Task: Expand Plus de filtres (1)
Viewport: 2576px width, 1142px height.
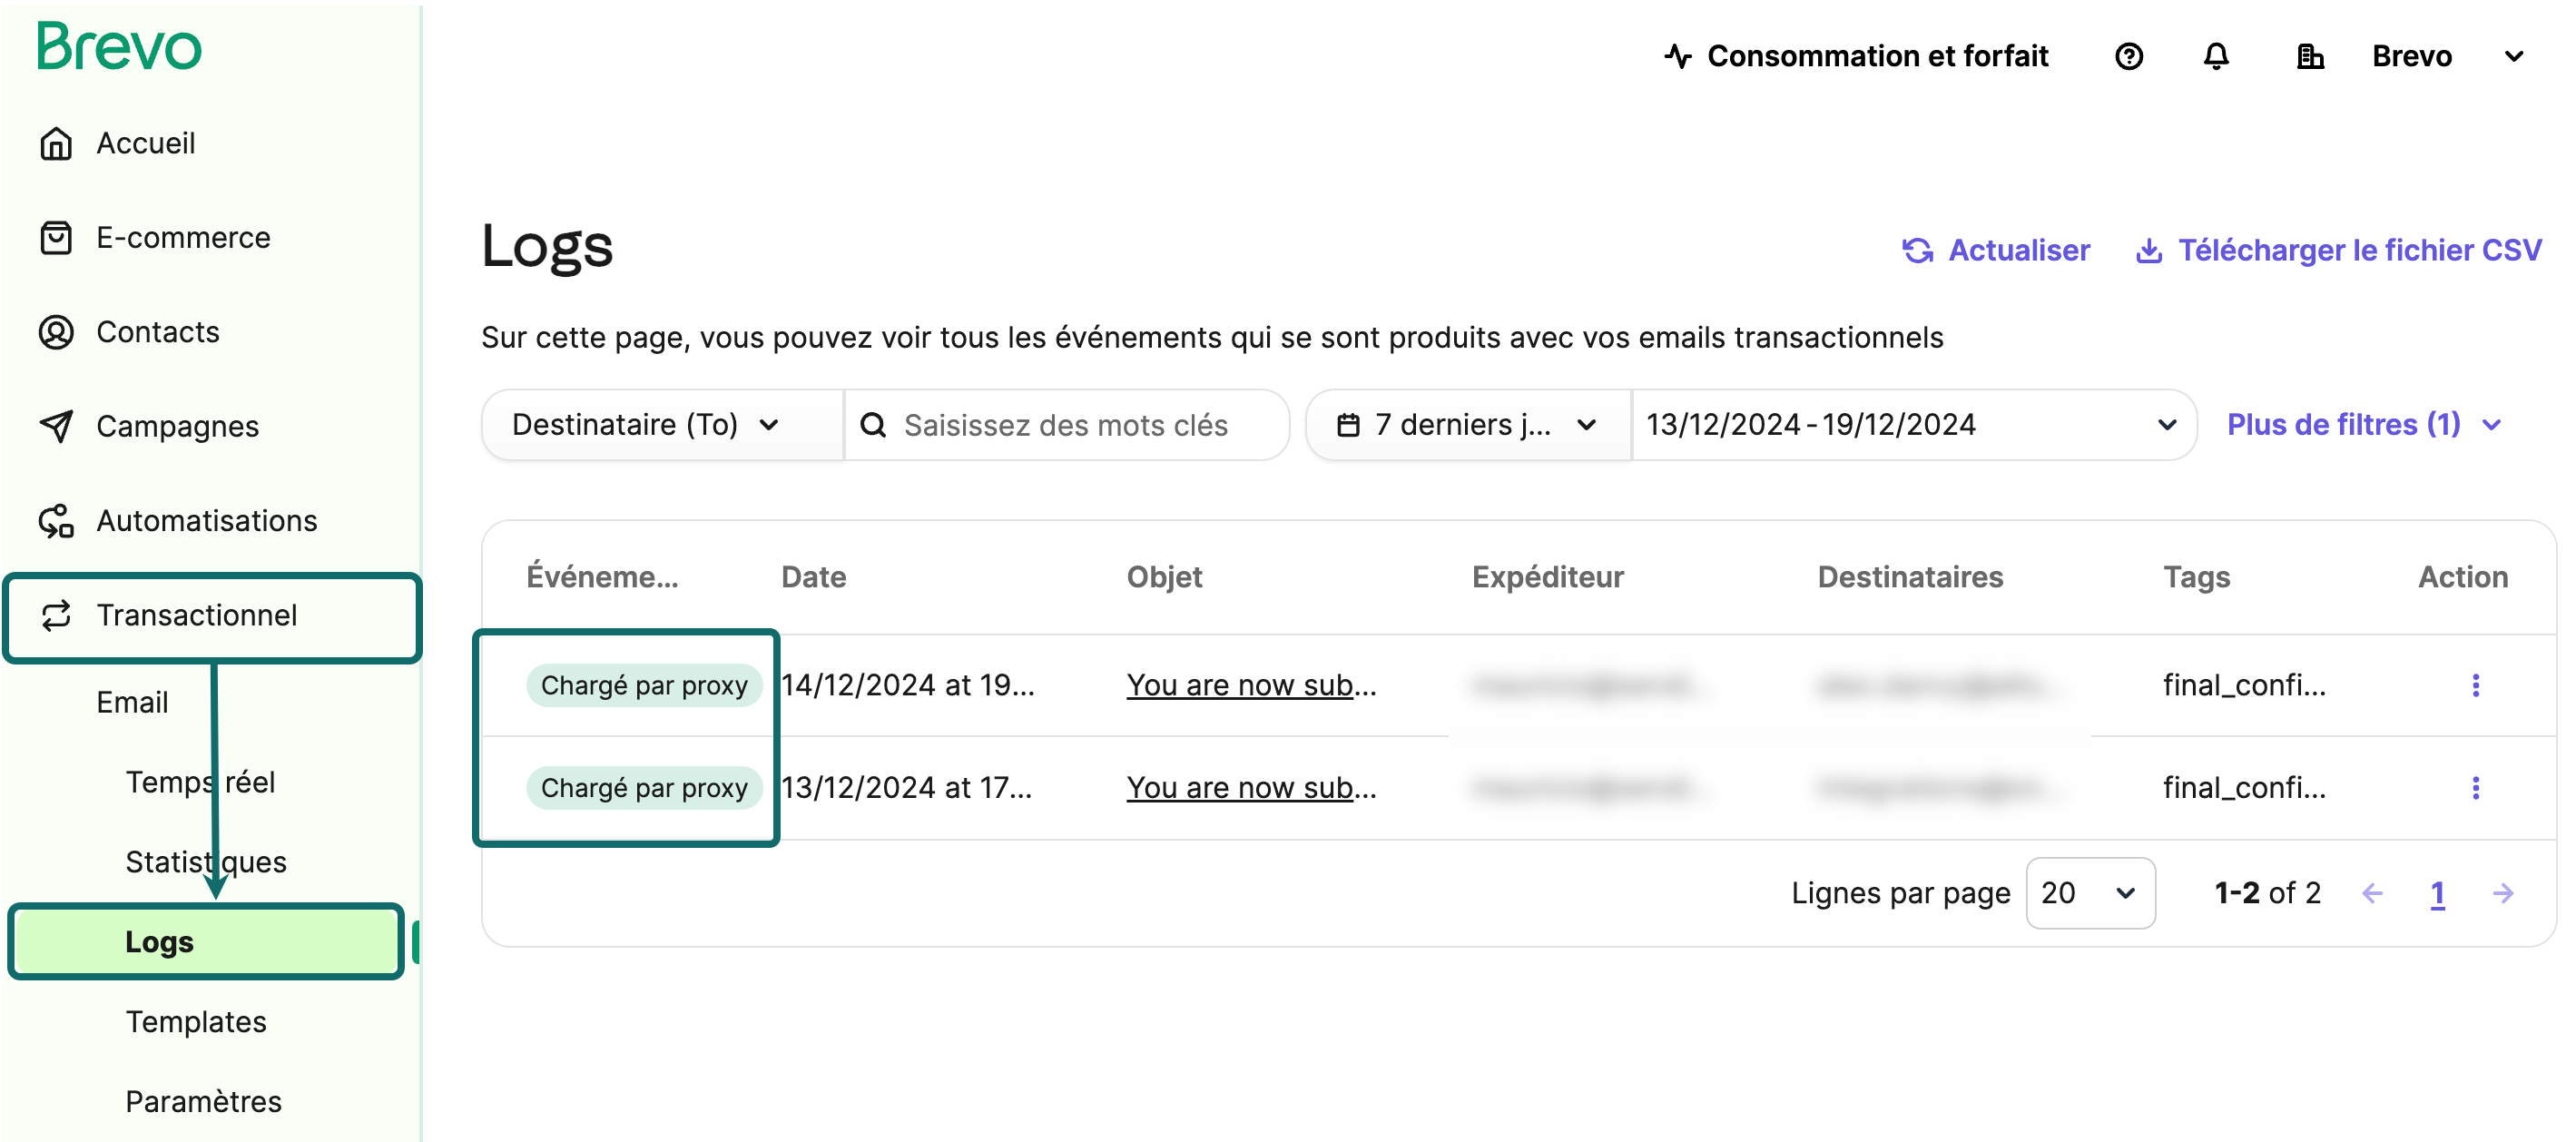Action: 2363,425
